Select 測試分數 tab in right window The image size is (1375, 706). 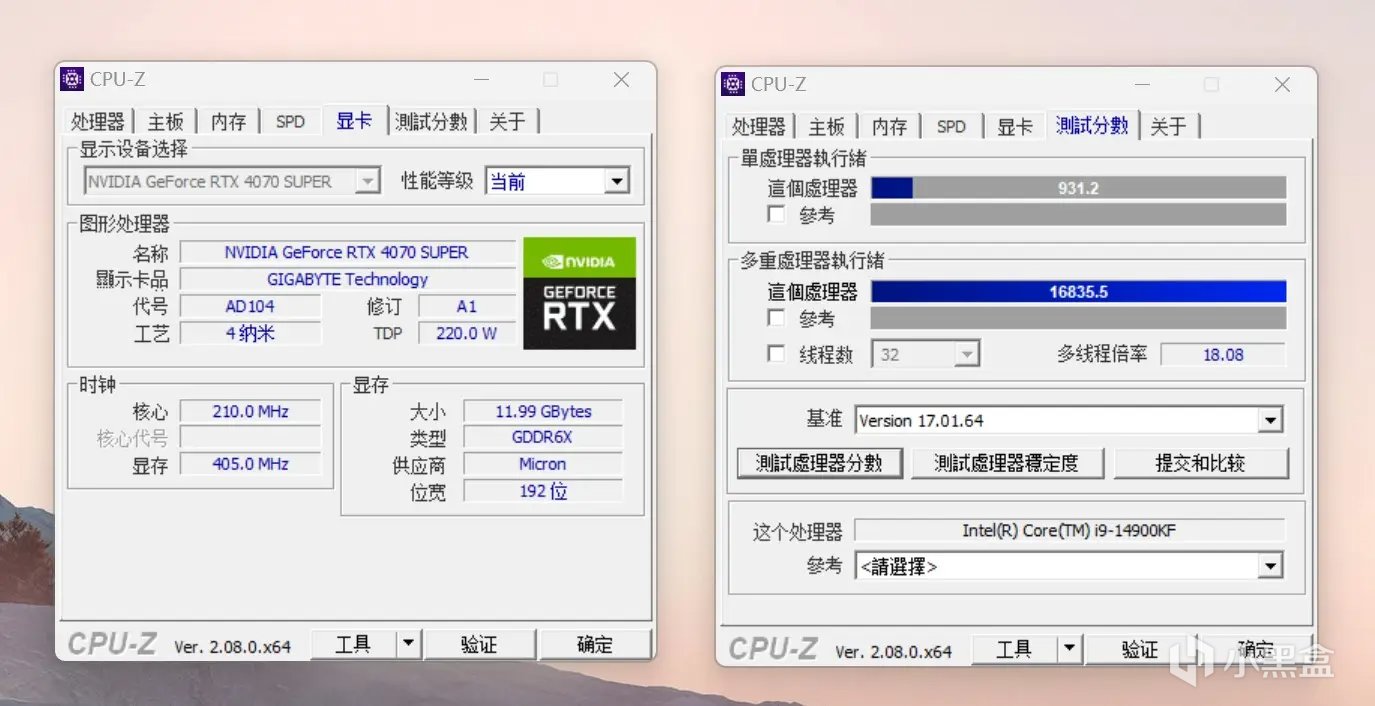pos(1092,125)
